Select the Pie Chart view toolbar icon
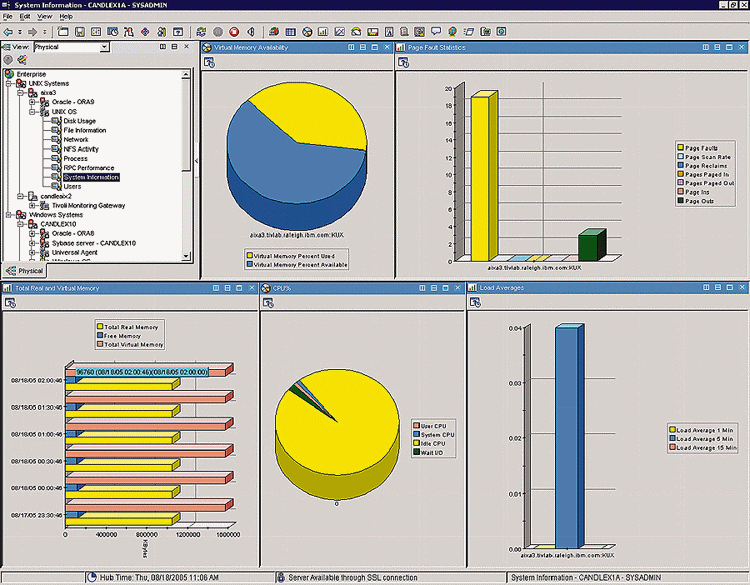Image resolution: width=750 pixels, height=585 pixels. pyautogui.click(x=307, y=32)
